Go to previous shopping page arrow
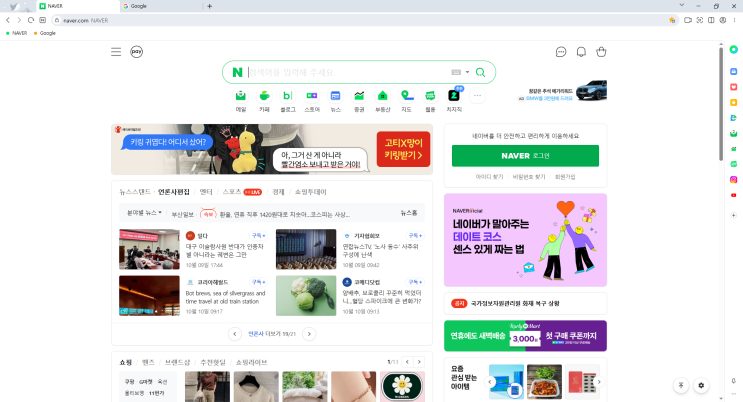Viewport: 743px width, 402px height. click(407, 362)
